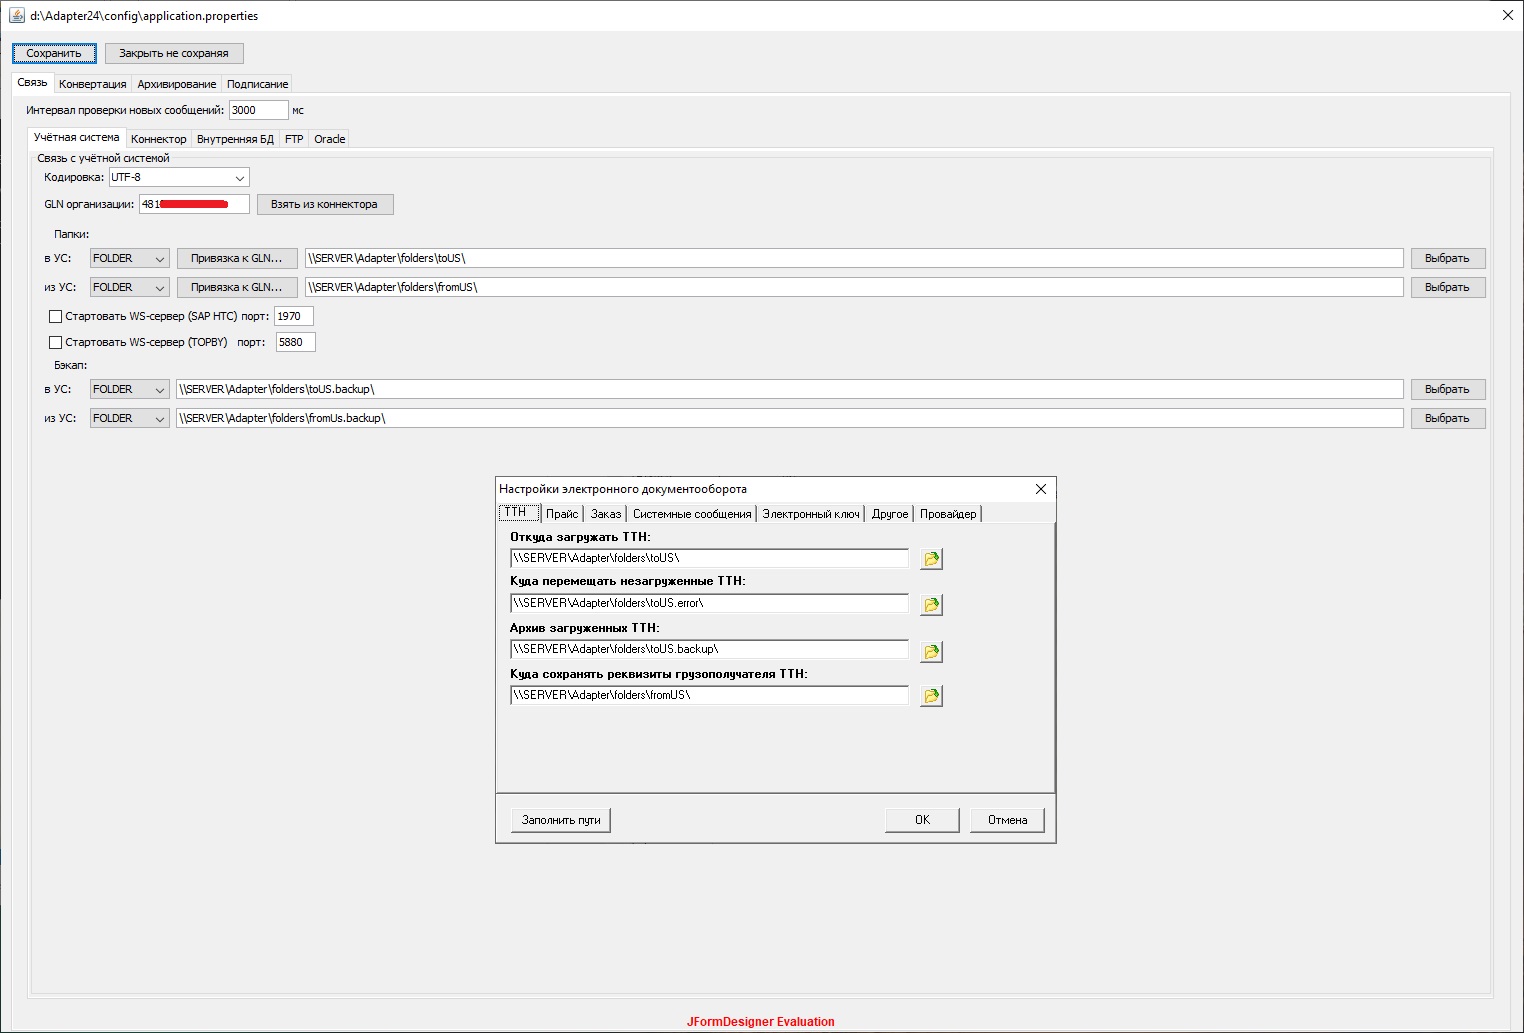
Task: Click Java icon in window title bar
Action: click(17, 16)
